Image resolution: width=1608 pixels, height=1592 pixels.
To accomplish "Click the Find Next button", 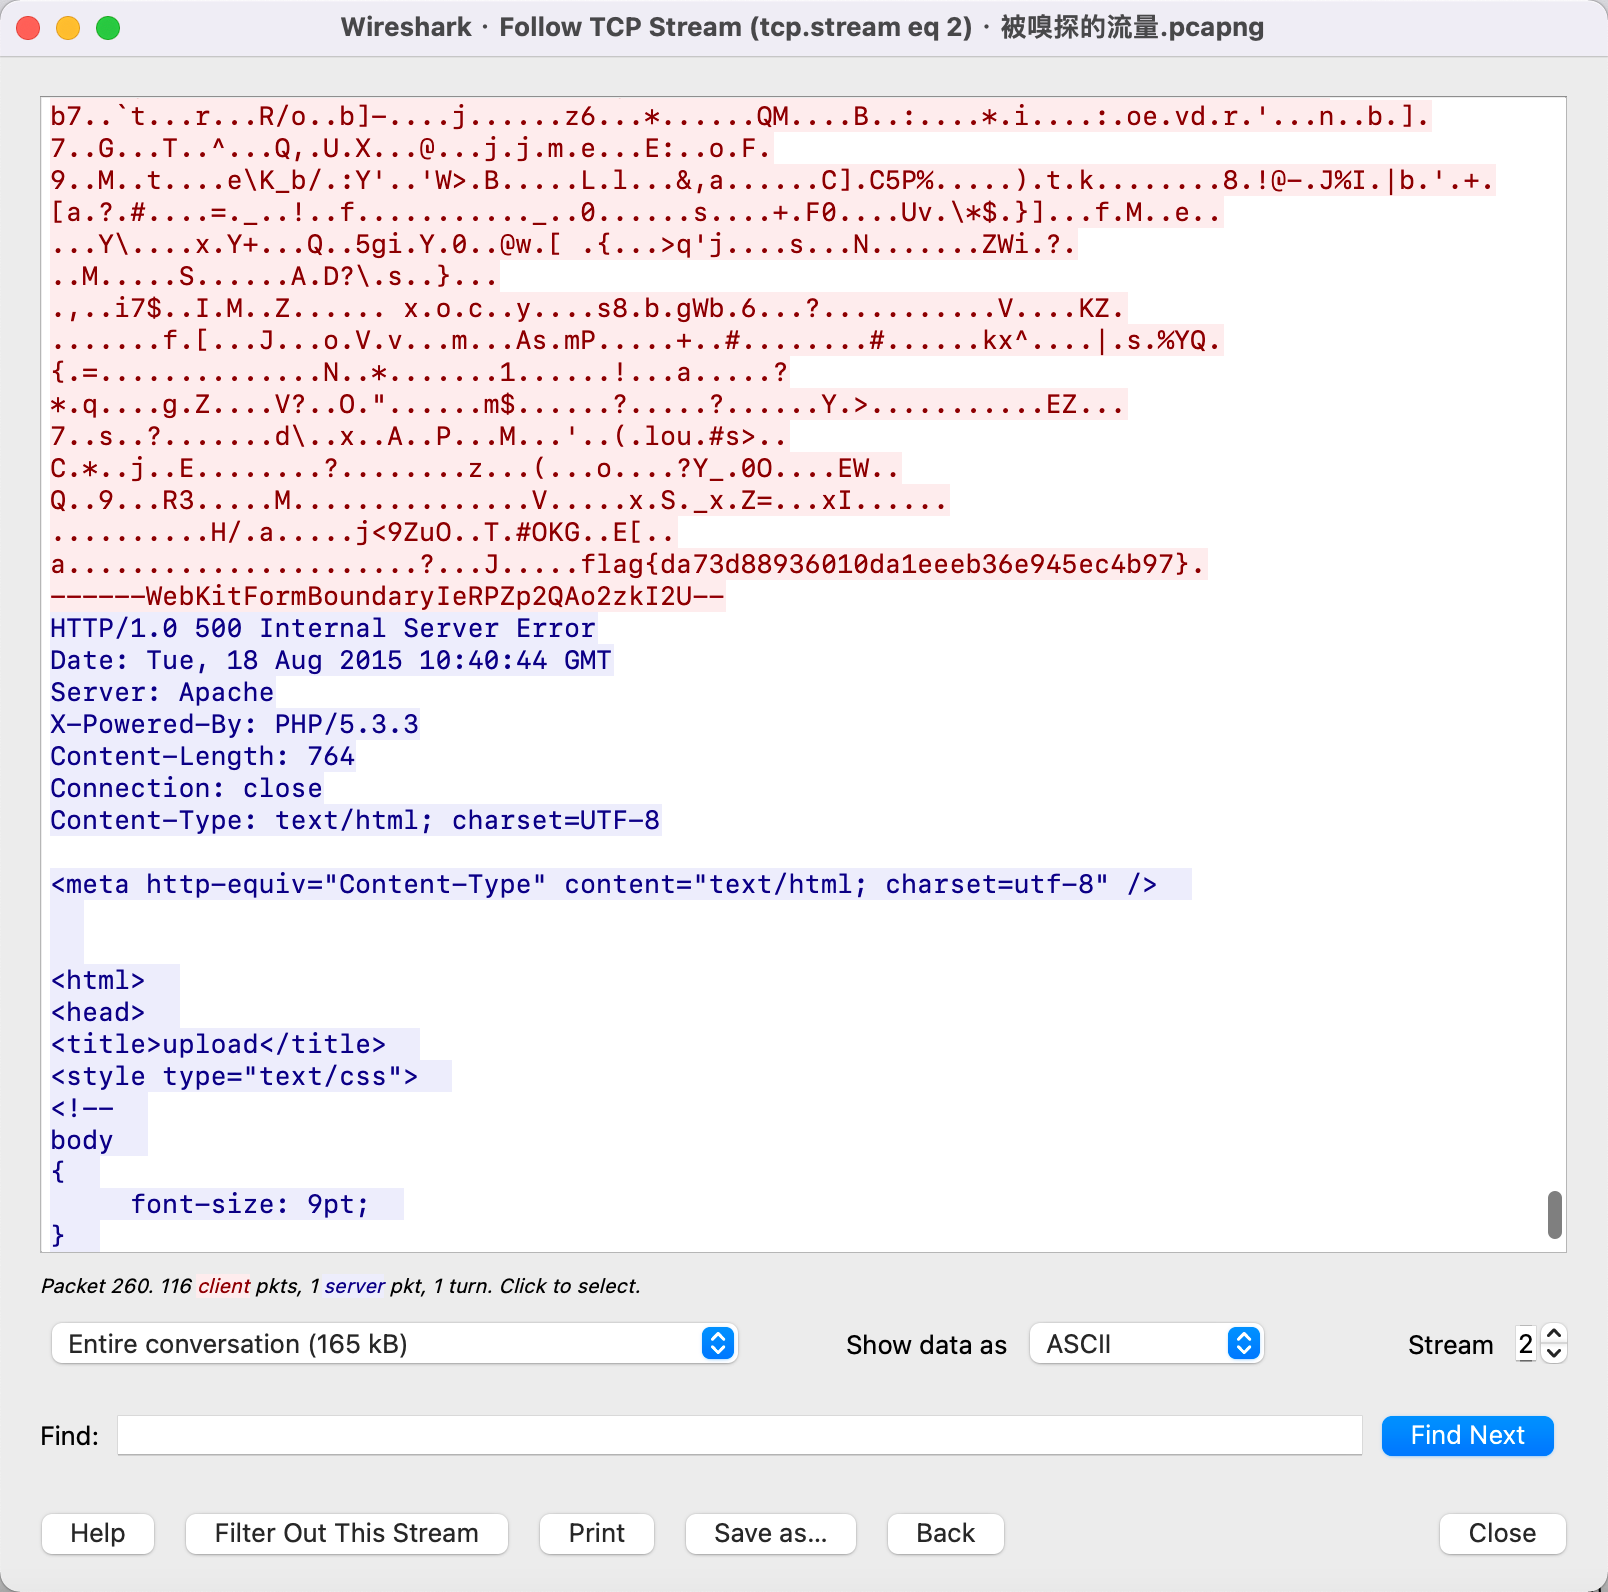I will point(1467,1435).
